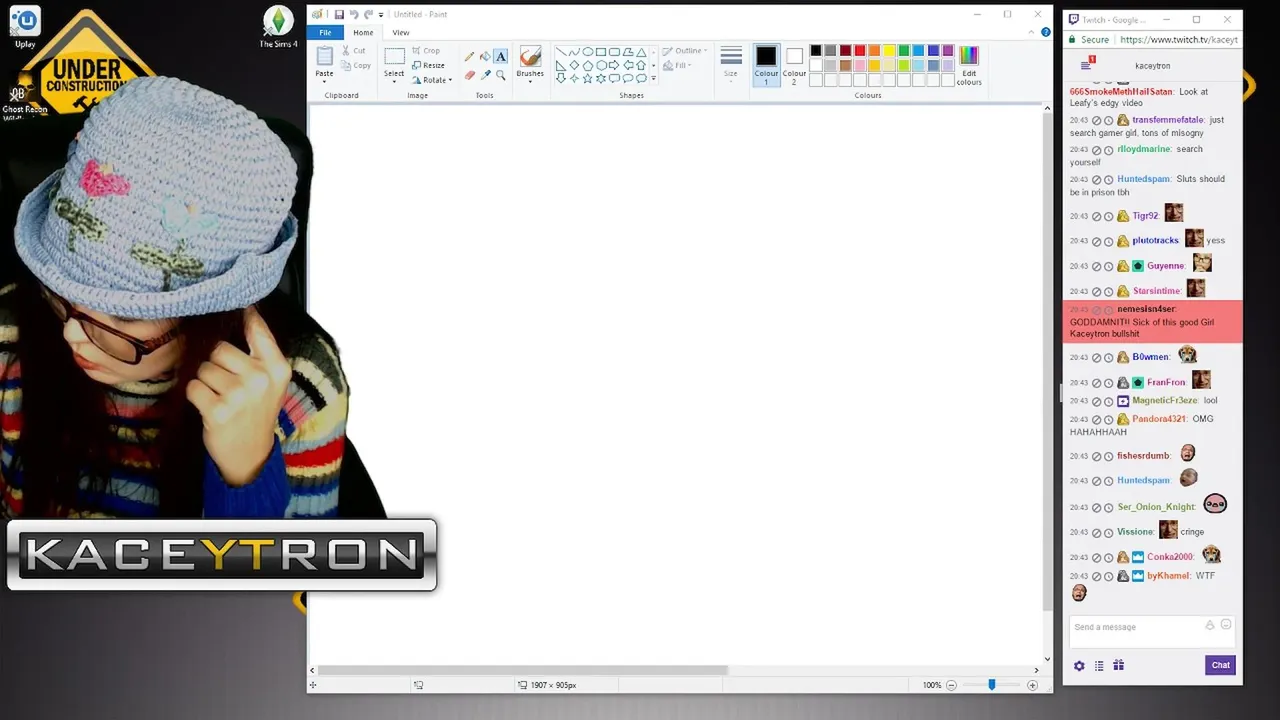Pick the yellow colour swatch in palette
Viewport: 1280px width, 720px height.
tap(888, 51)
